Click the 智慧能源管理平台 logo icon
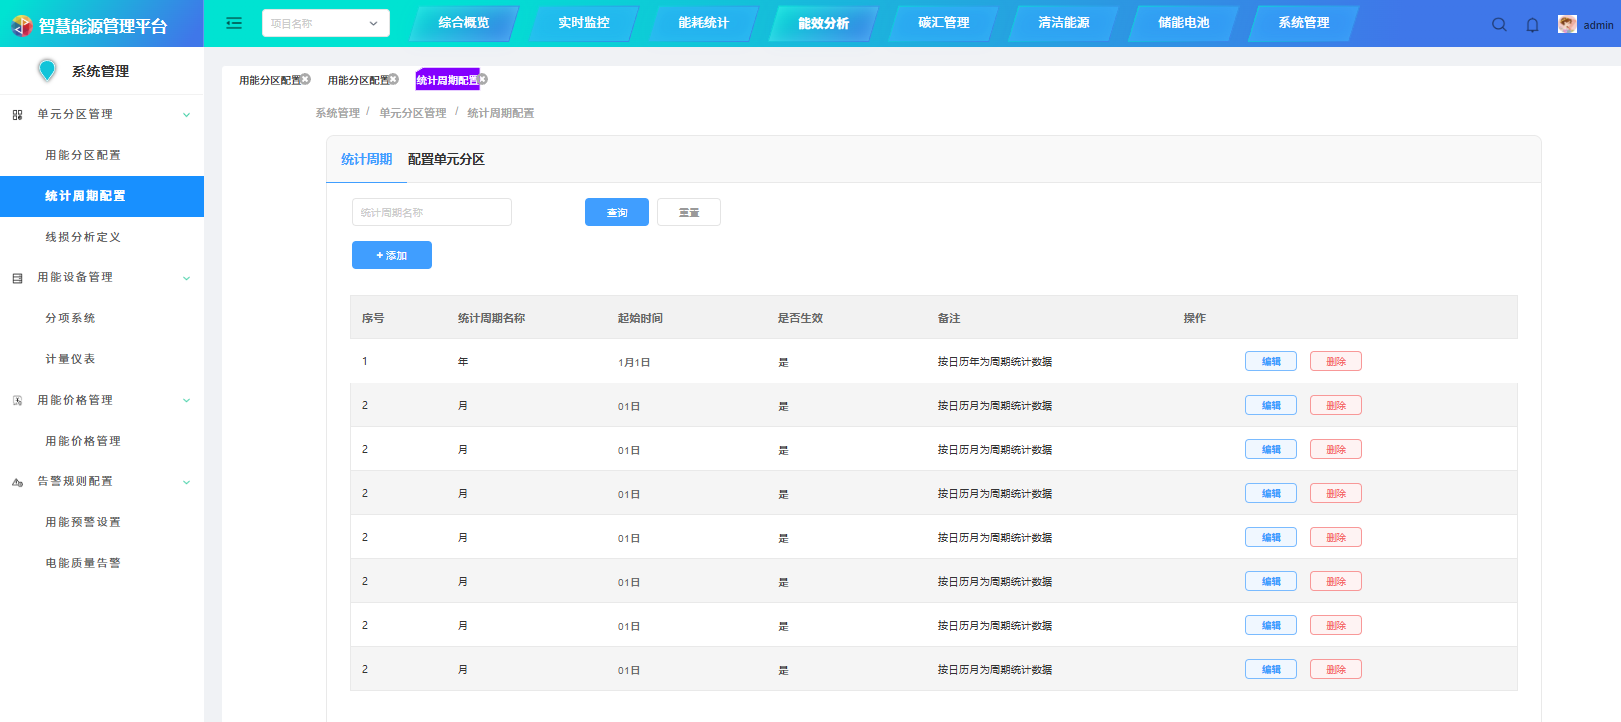The image size is (1621, 722). (x=21, y=26)
